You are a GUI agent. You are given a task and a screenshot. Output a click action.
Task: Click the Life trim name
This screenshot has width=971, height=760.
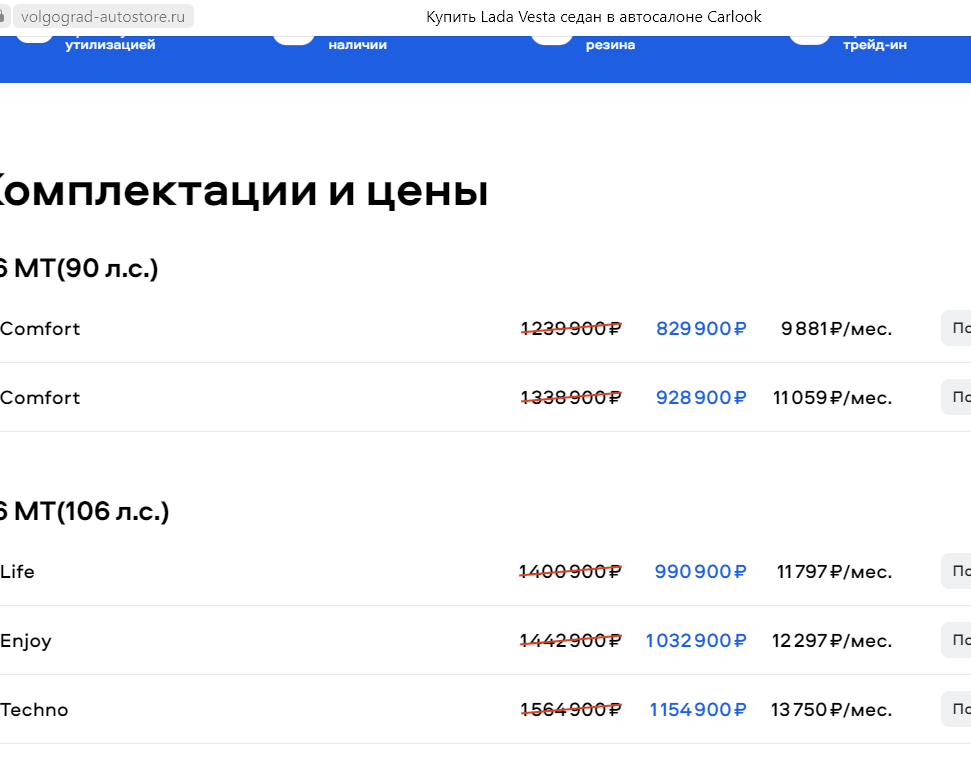coord(17,571)
